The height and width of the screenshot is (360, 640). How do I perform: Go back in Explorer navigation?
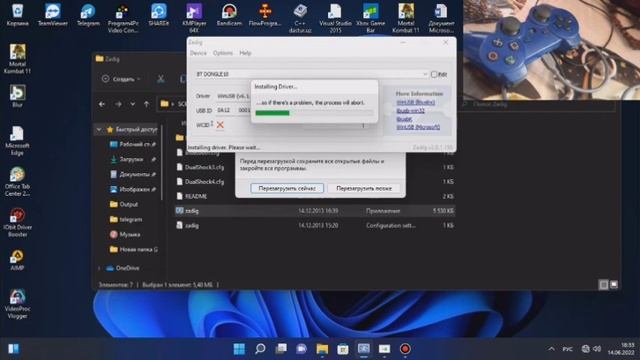click(x=102, y=104)
